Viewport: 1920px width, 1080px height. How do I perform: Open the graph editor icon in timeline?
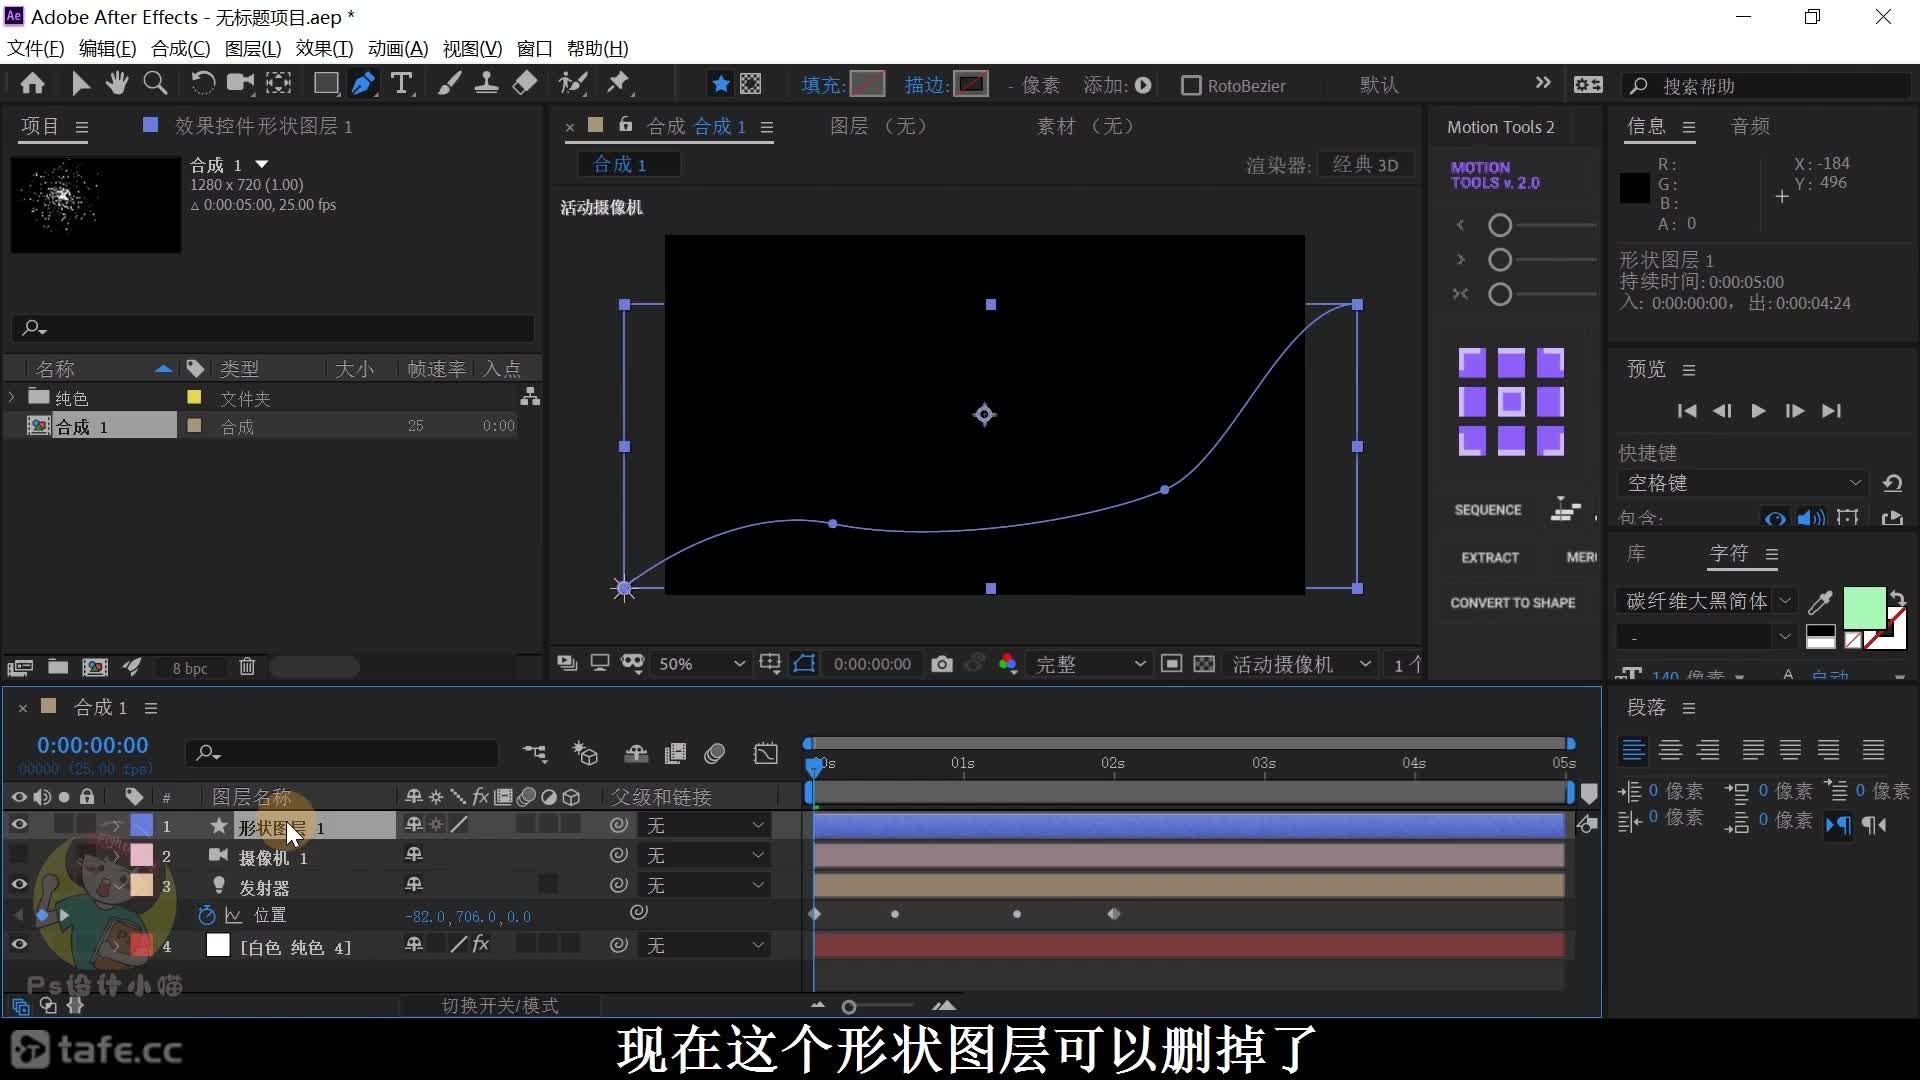[766, 753]
